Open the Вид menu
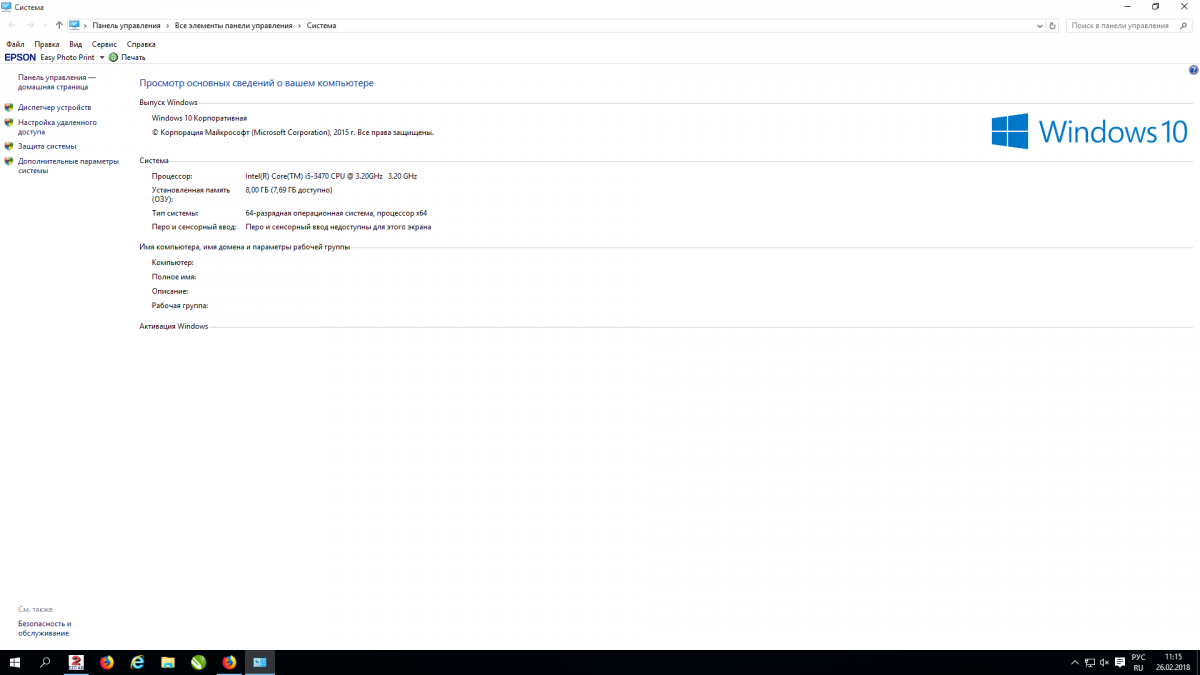Viewport: 1200px width, 675px height. (x=76, y=44)
